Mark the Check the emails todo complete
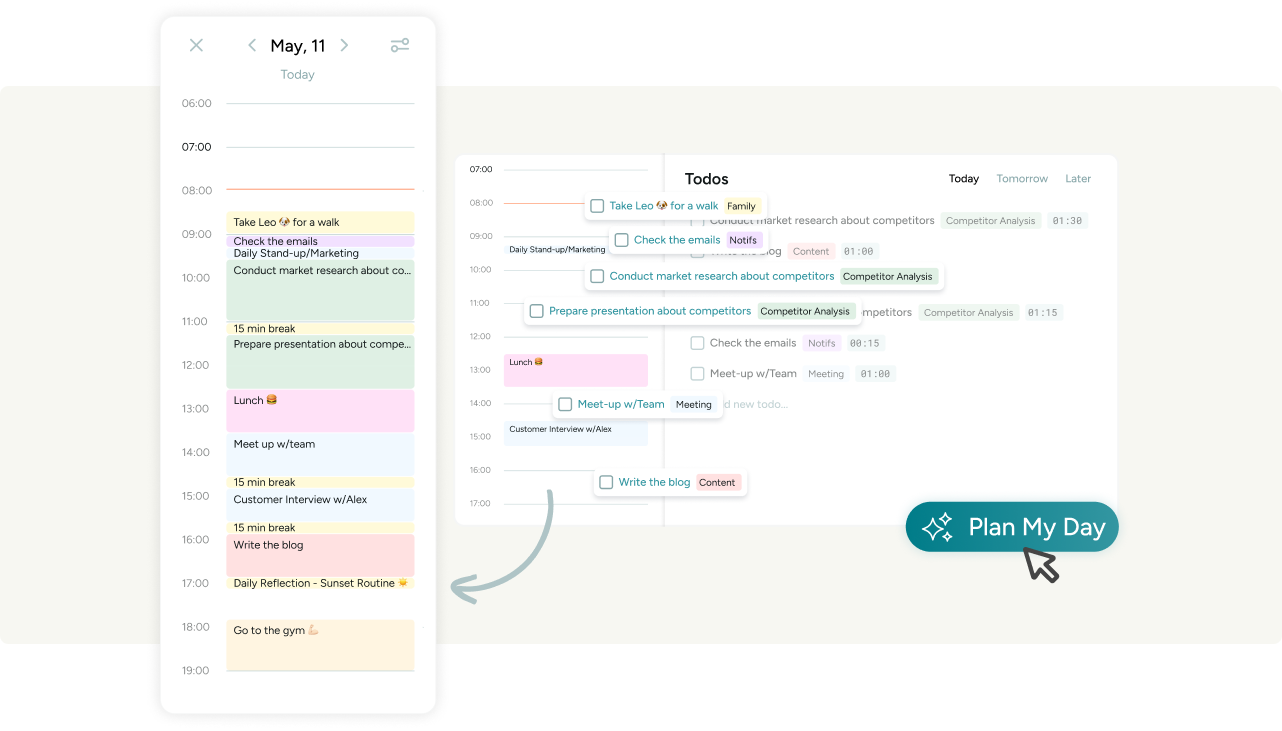This screenshot has height=731, width=1282. [x=623, y=240]
